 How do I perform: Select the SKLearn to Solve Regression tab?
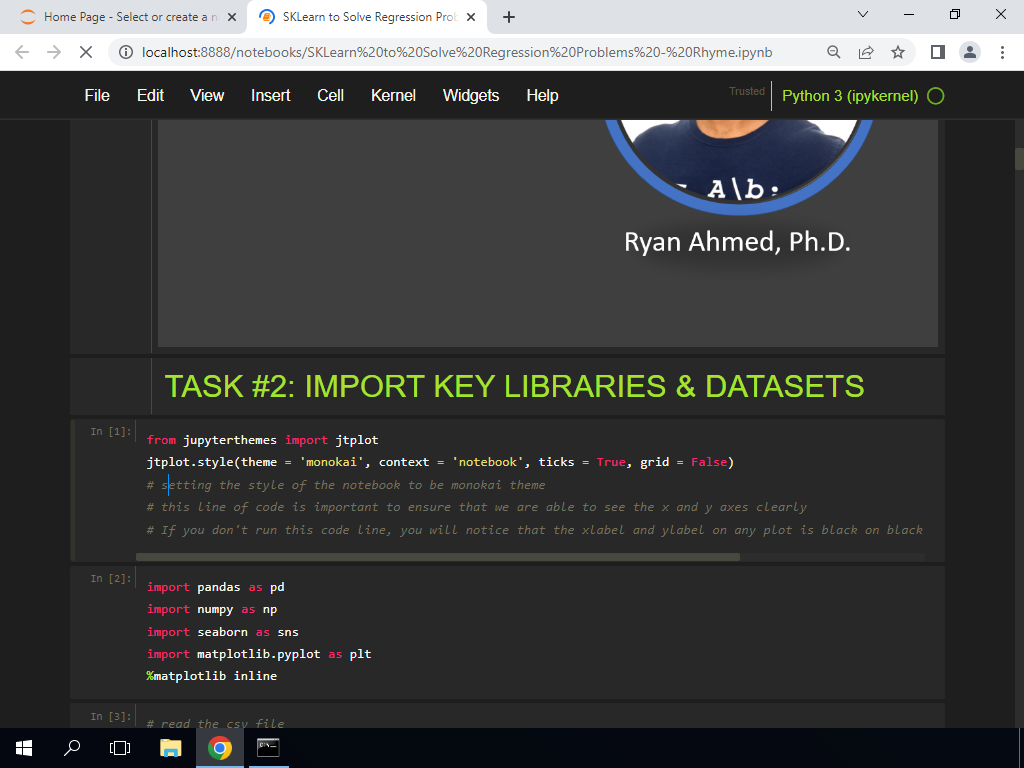(x=366, y=17)
